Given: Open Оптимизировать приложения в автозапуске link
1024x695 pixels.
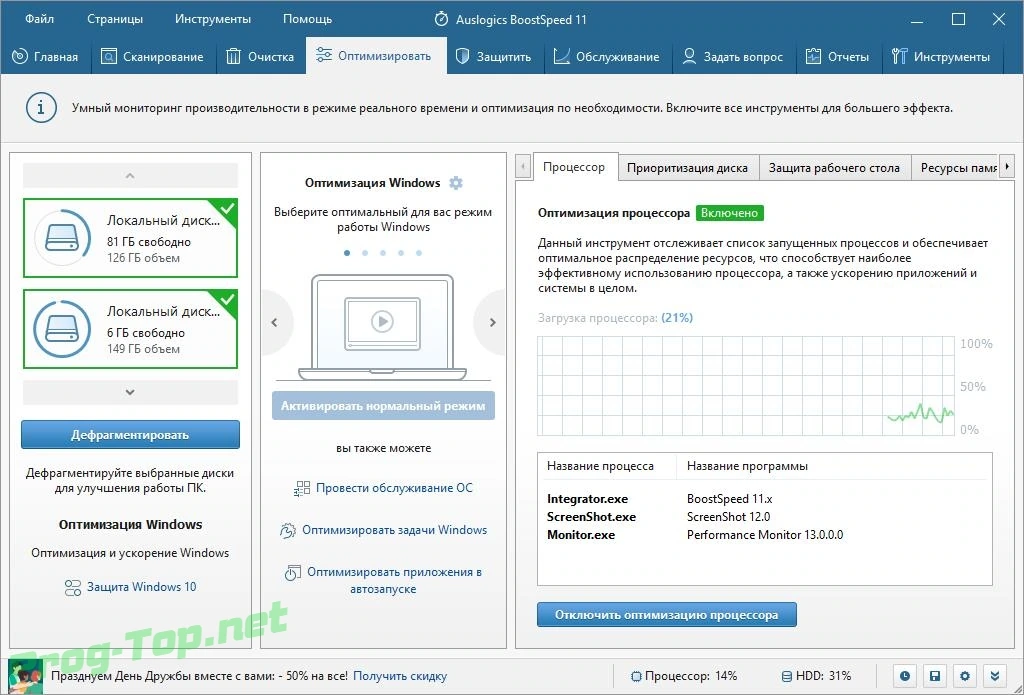Looking at the screenshot, I should pyautogui.click(x=394, y=580).
